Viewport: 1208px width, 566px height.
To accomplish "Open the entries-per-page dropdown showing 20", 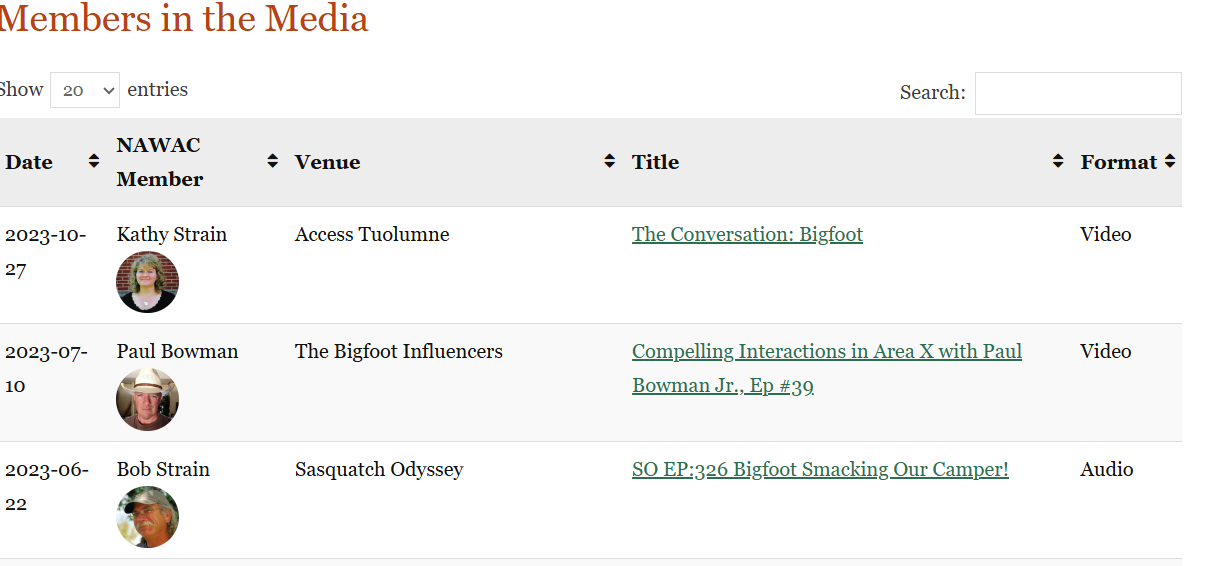I will click(85, 90).
